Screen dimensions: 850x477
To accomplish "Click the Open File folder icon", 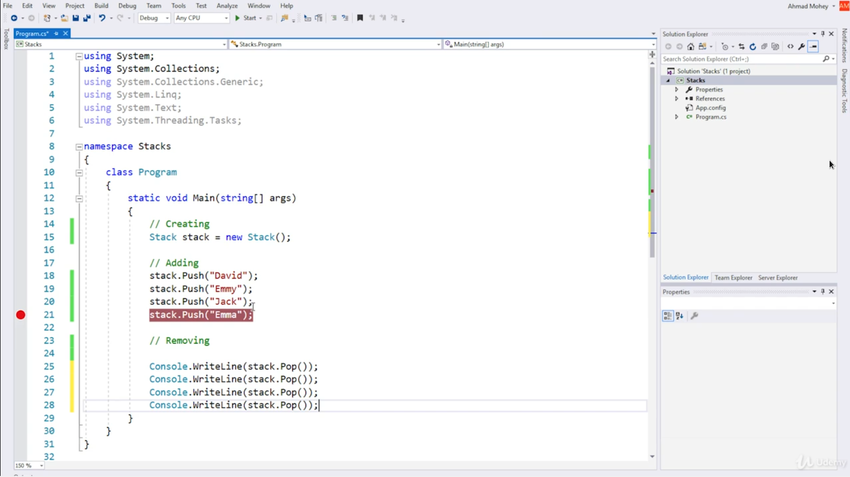I will pyautogui.click(x=64, y=18).
